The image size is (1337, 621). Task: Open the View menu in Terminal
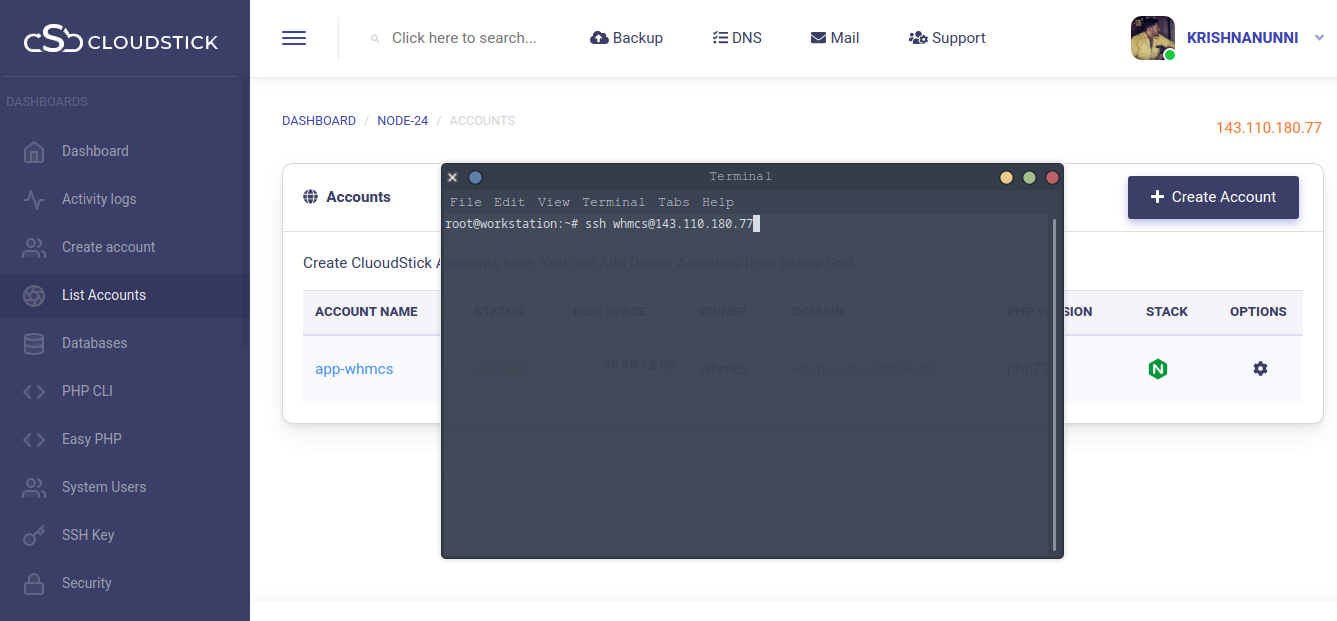[x=553, y=202]
